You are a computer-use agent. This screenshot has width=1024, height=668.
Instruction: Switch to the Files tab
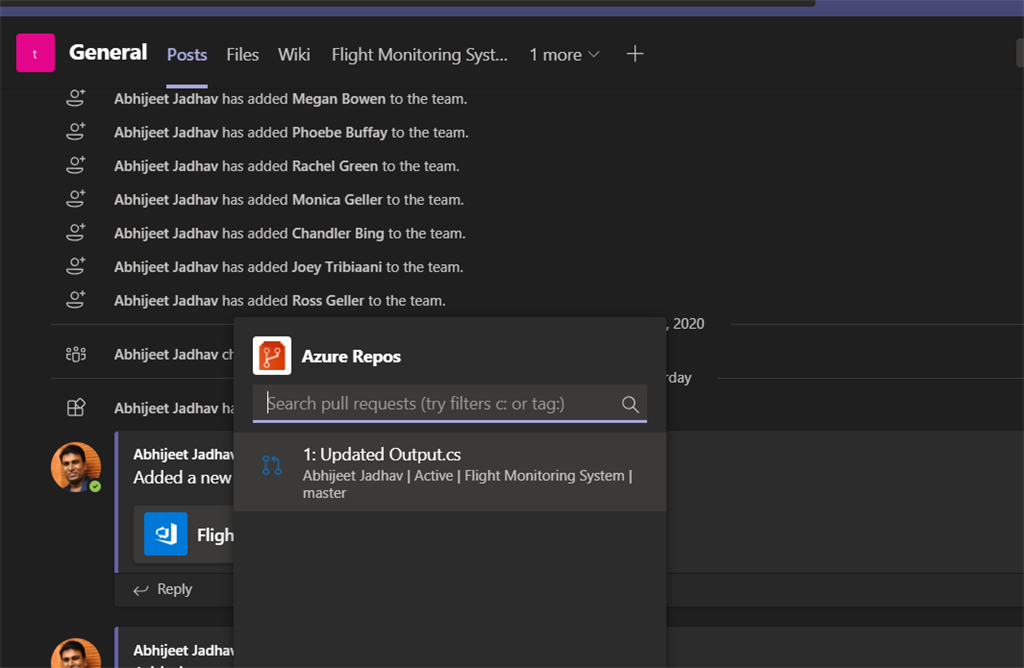tap(242, 55)
